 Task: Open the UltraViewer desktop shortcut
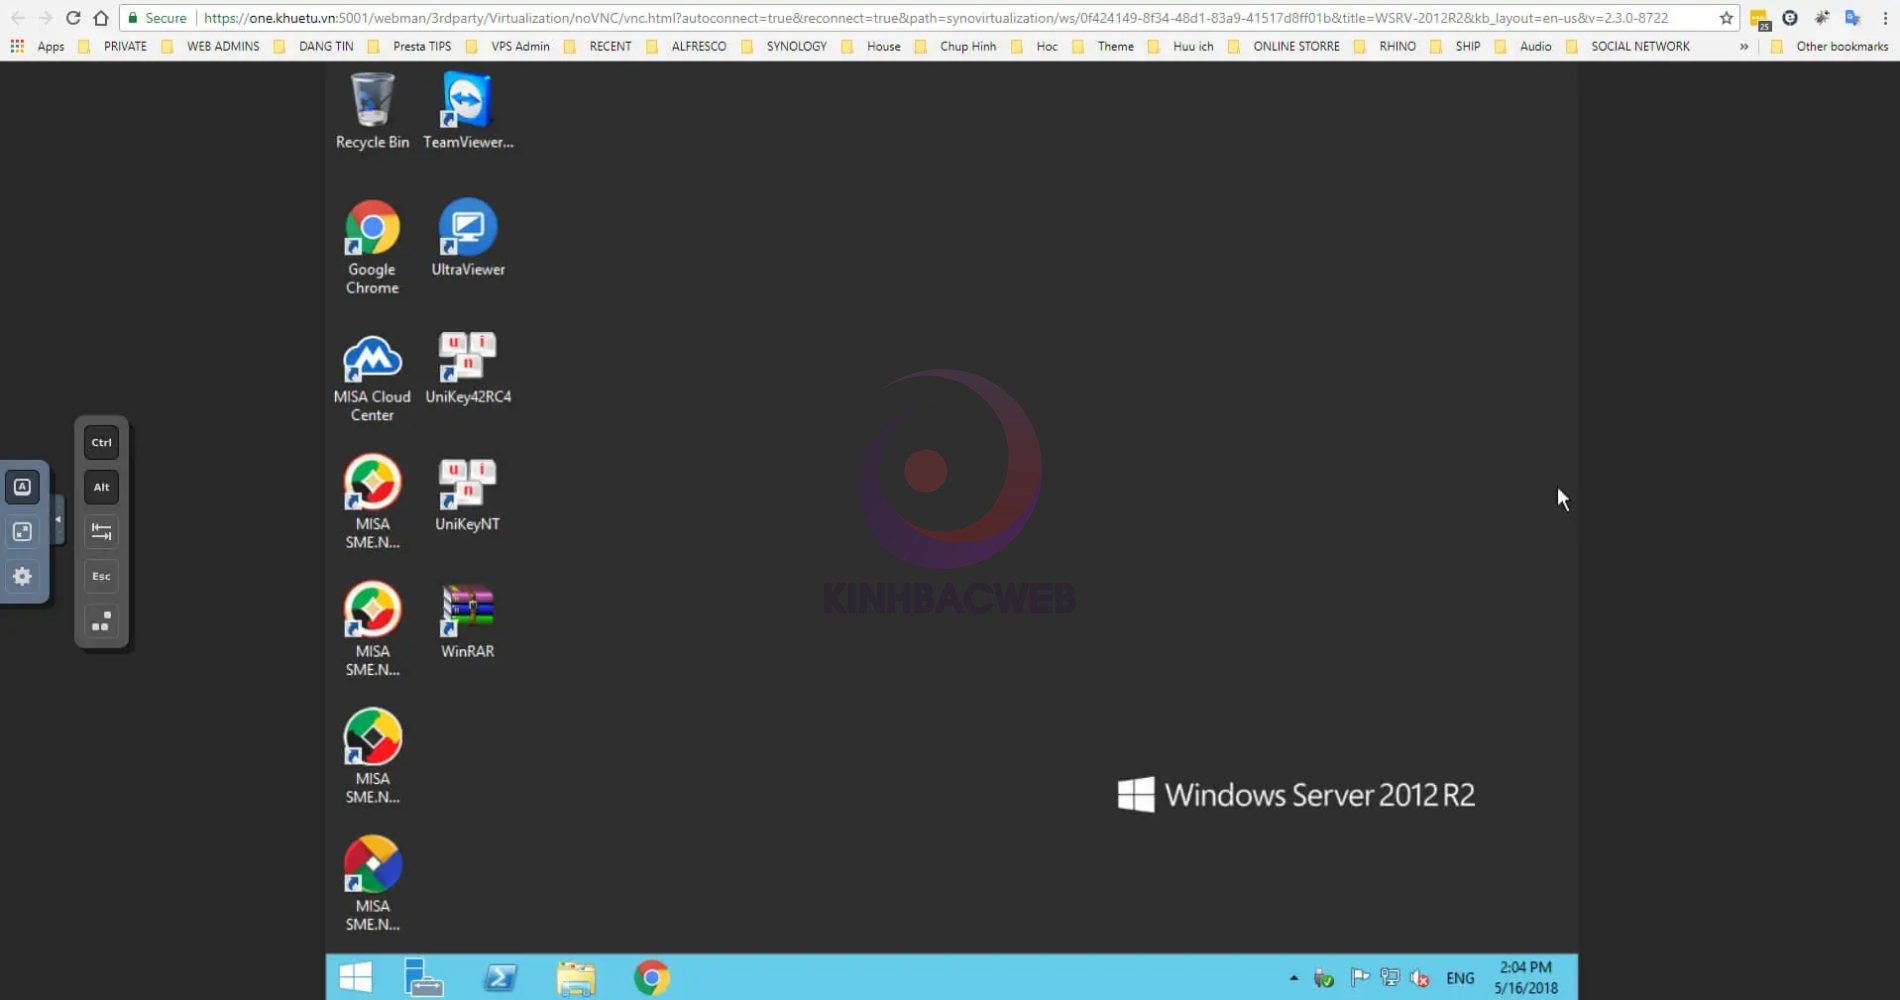click(467, 238)
